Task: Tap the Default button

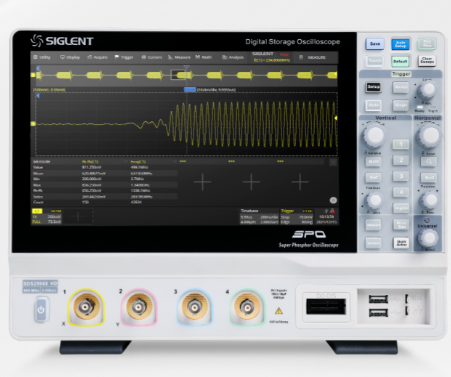Action: point(400,61)
